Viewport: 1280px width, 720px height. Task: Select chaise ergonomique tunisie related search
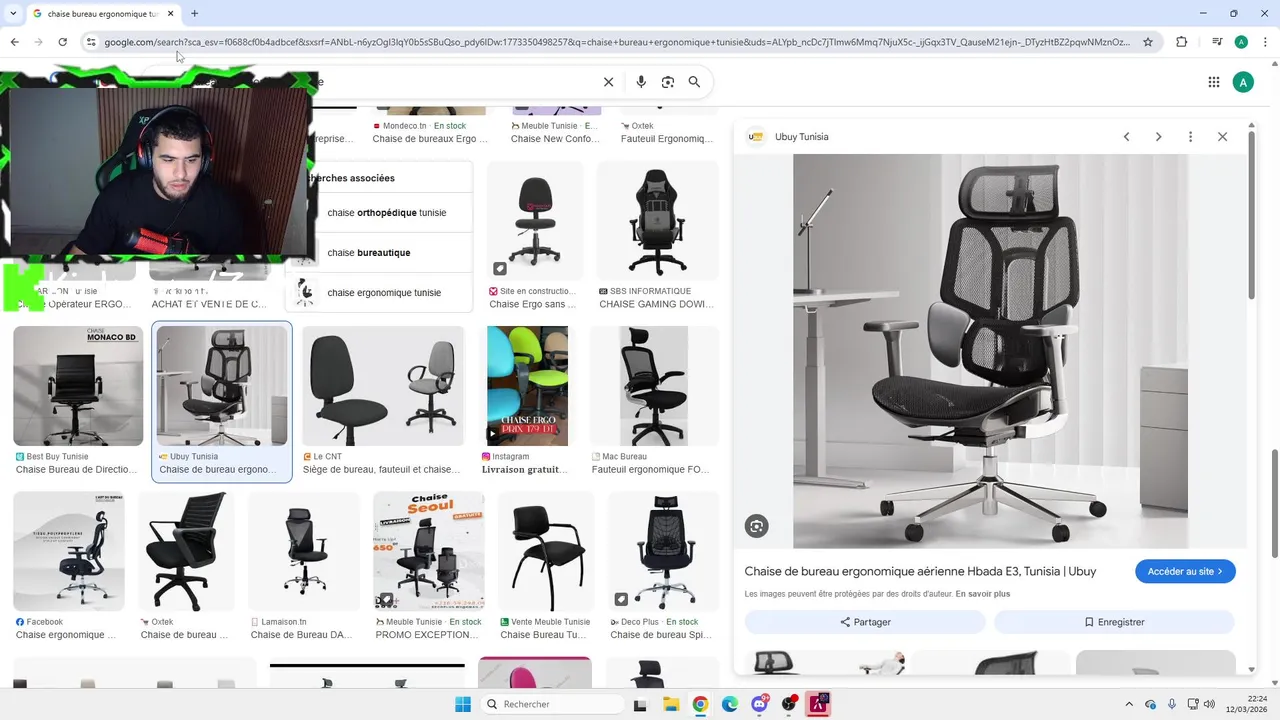[384, 293]
